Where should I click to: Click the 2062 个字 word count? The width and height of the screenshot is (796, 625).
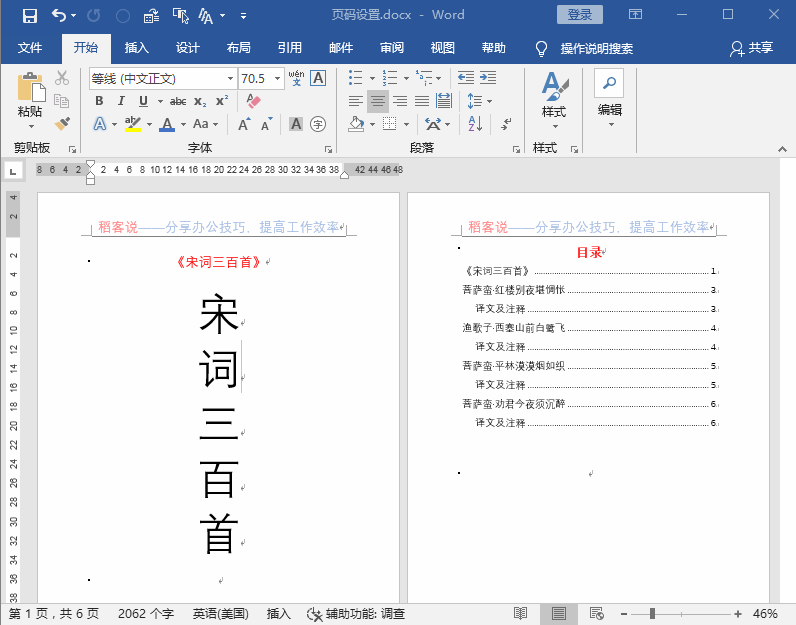pos(146,614)
